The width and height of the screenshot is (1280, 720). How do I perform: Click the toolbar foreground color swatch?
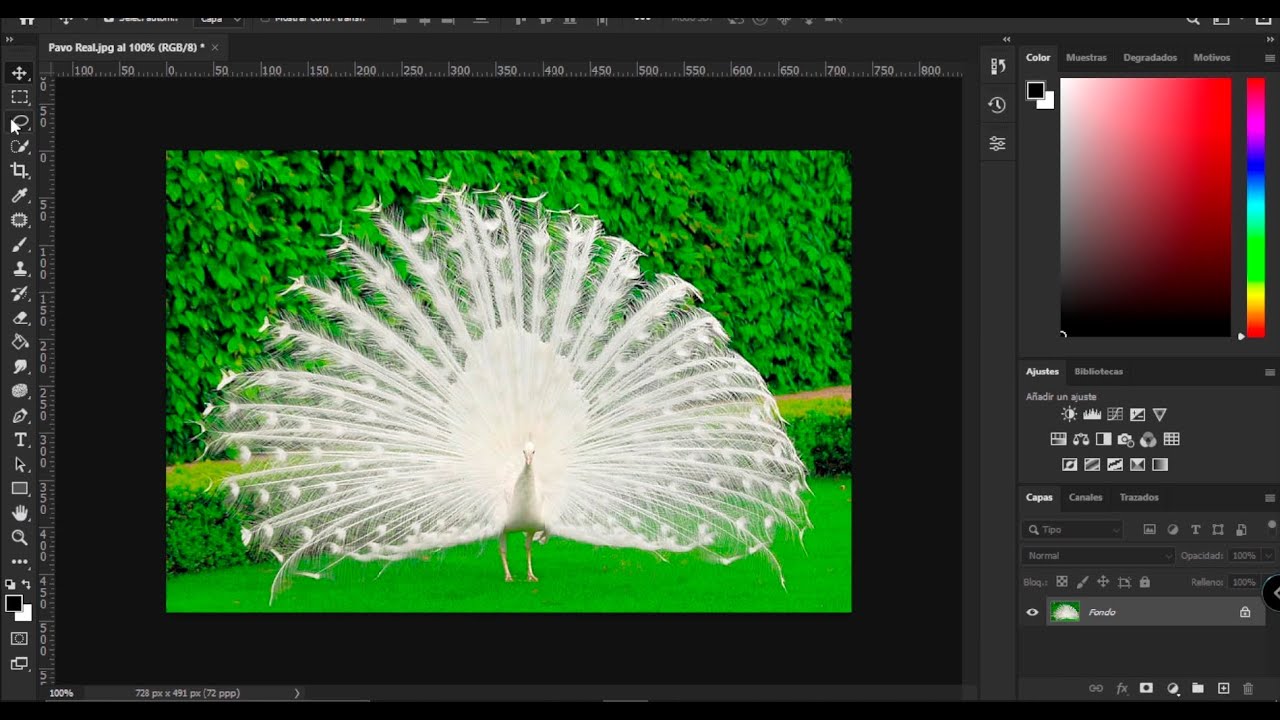point(14,603)
